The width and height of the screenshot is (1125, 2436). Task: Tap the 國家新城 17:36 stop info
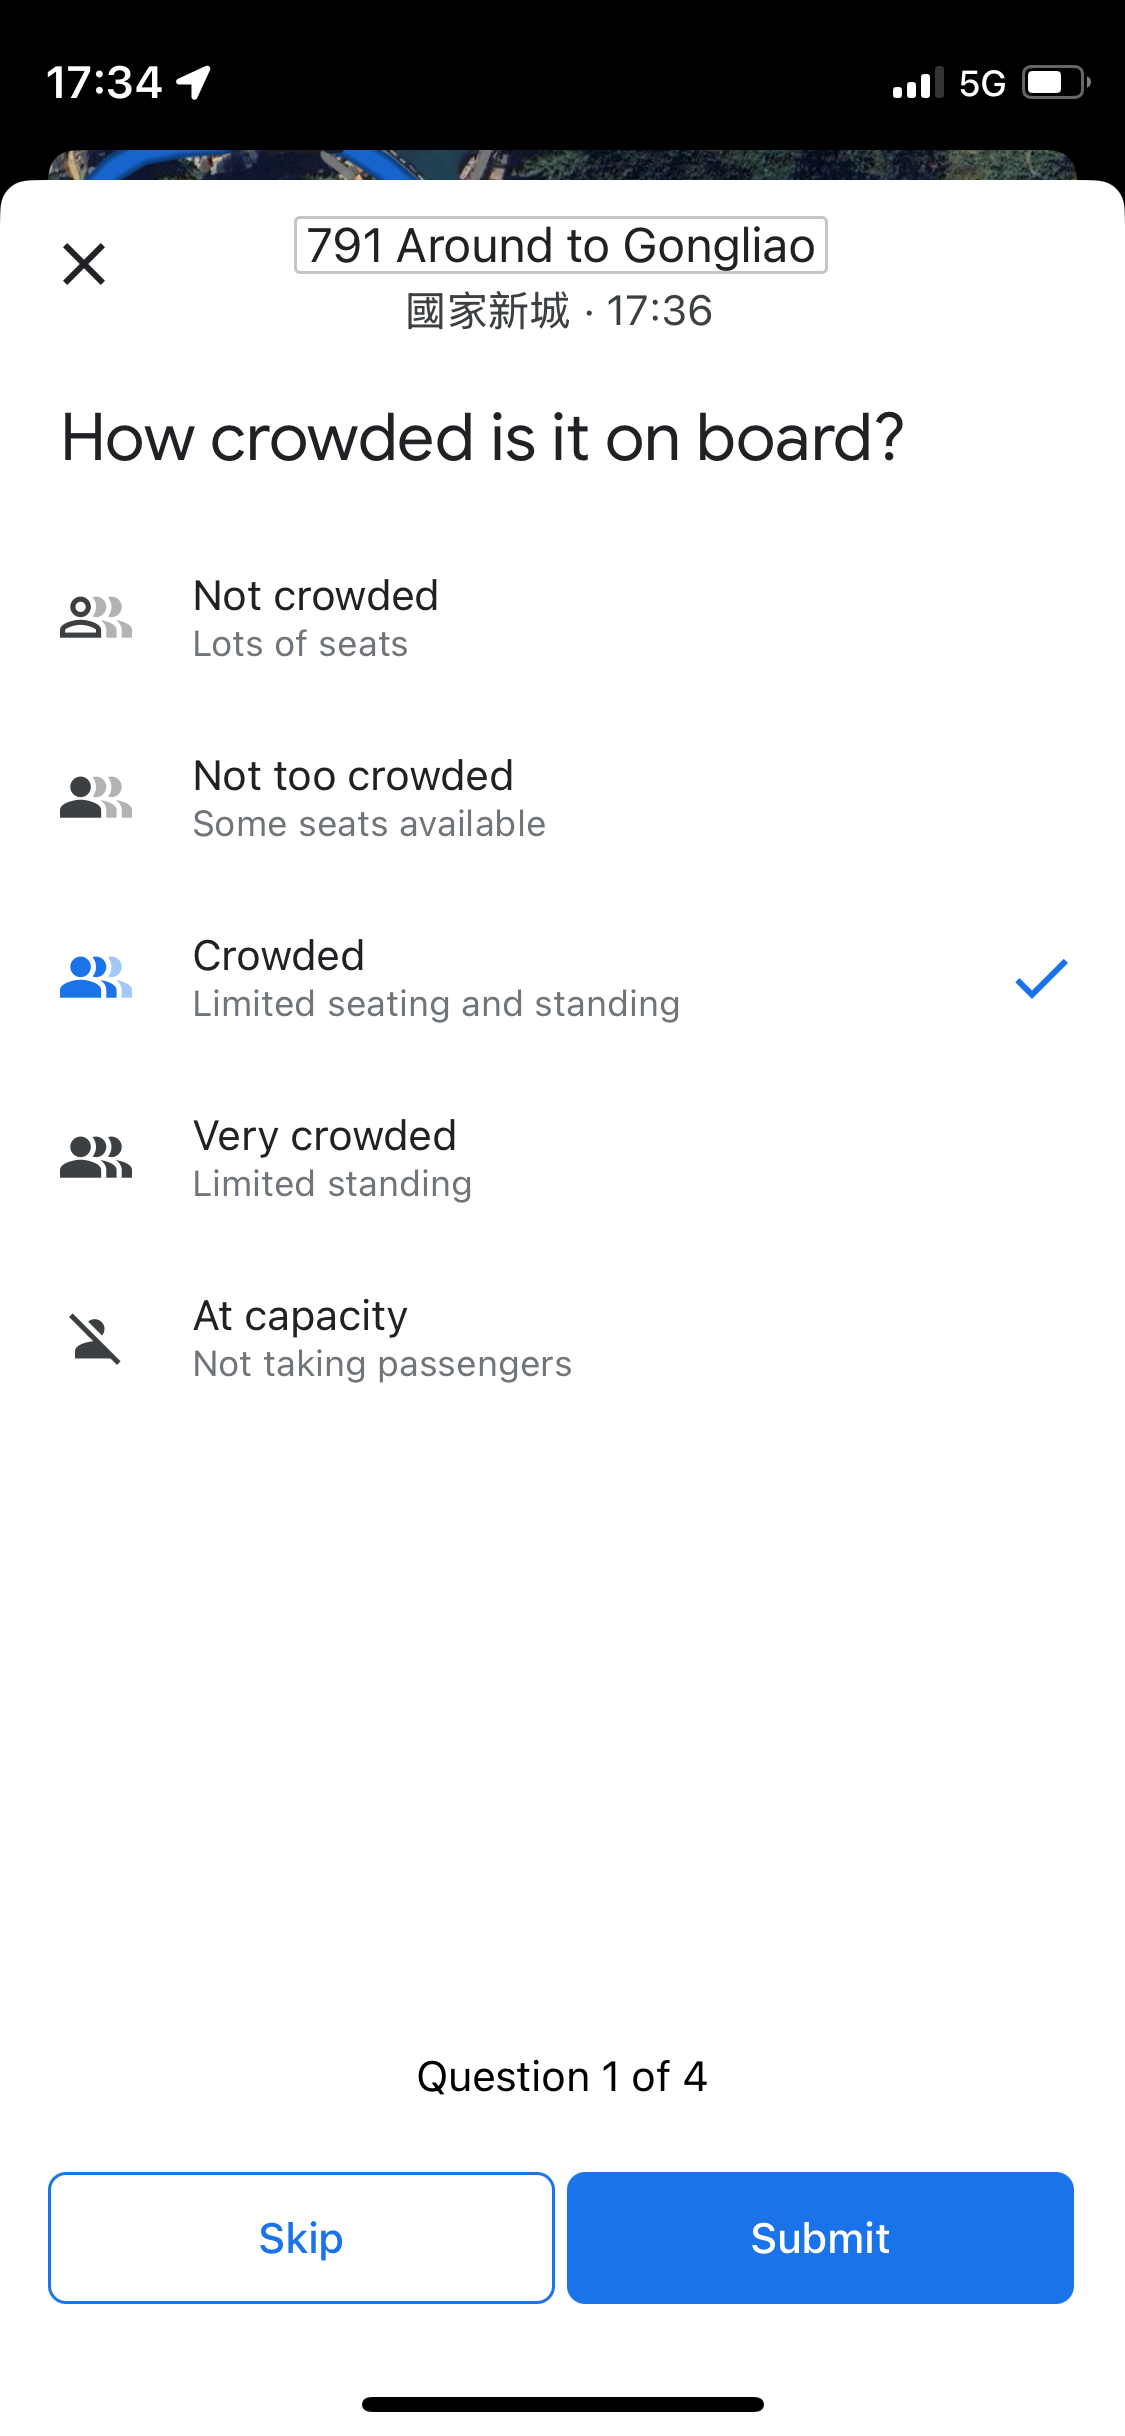[559, 311]
